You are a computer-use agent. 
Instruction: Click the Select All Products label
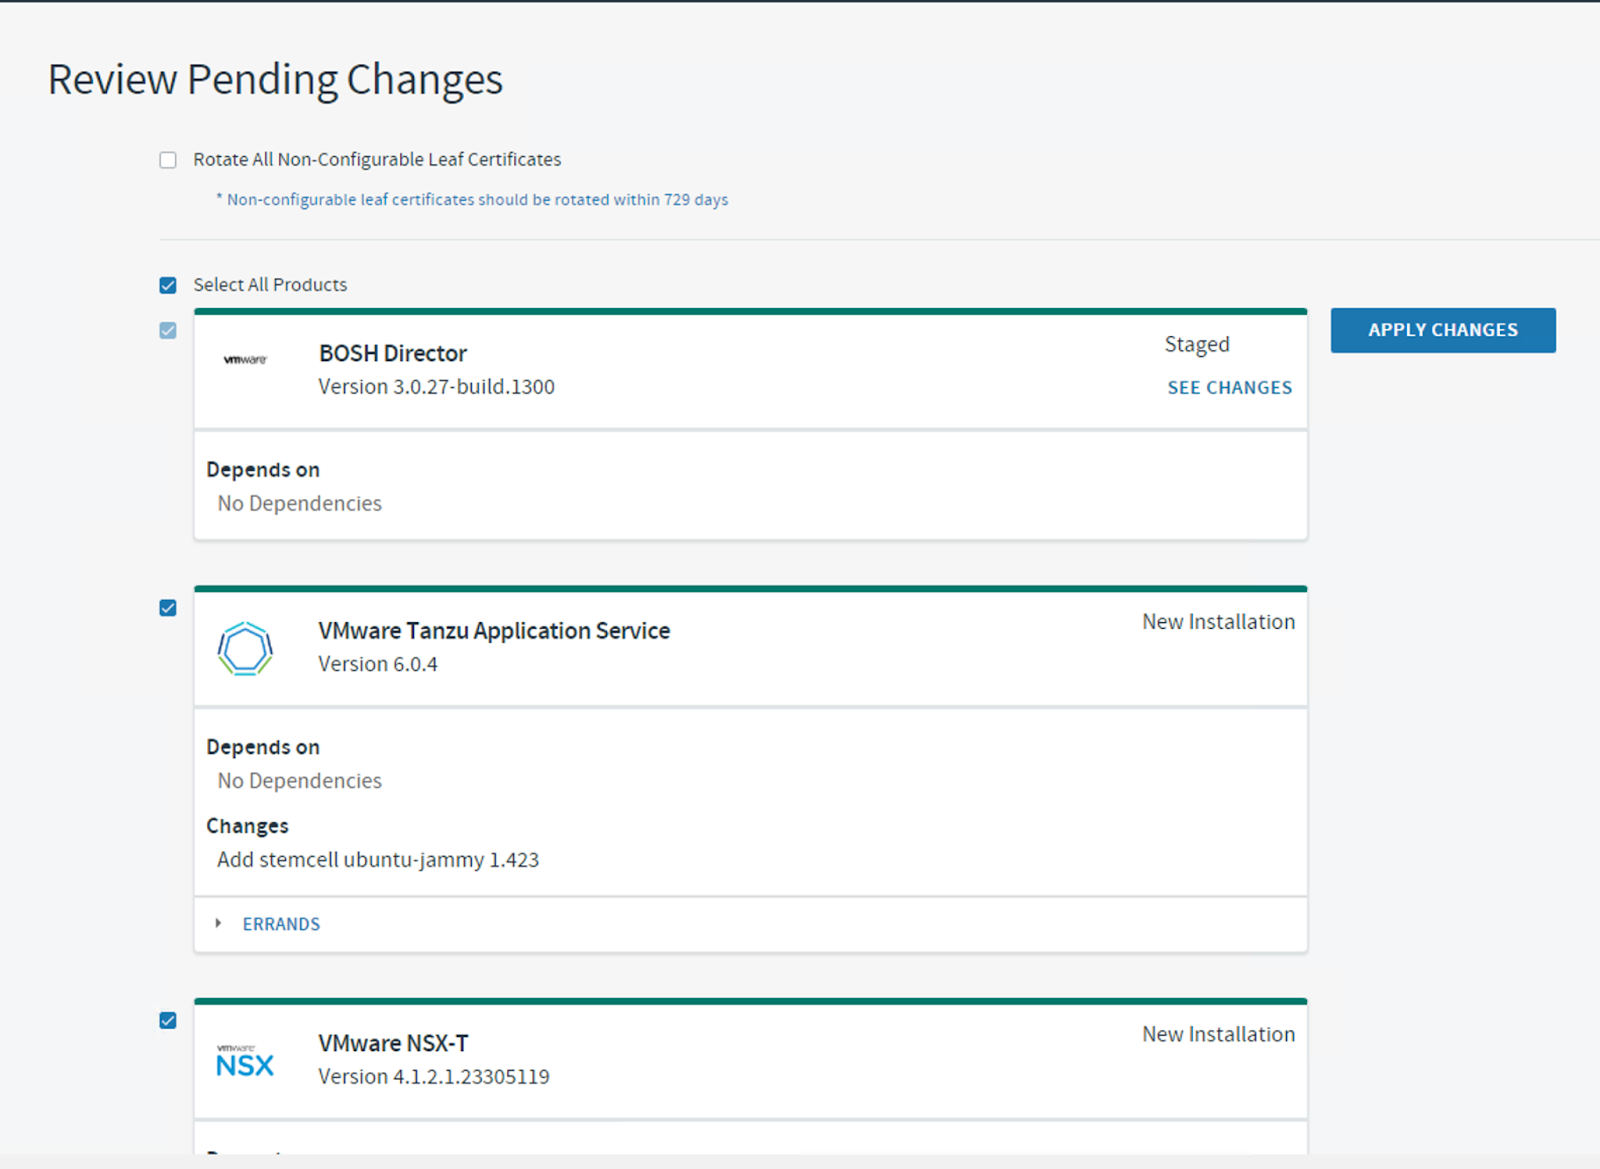coord(270,285)
